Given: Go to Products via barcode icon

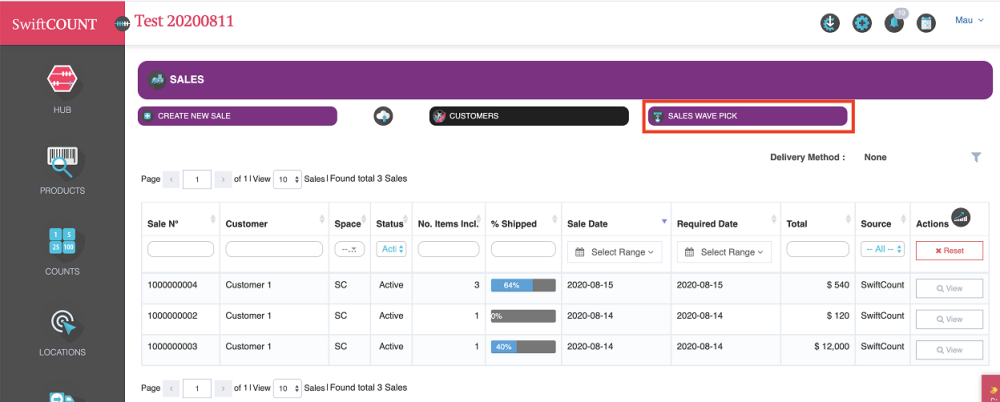Looking at the screenshot, I should click(x=62, y=166).
